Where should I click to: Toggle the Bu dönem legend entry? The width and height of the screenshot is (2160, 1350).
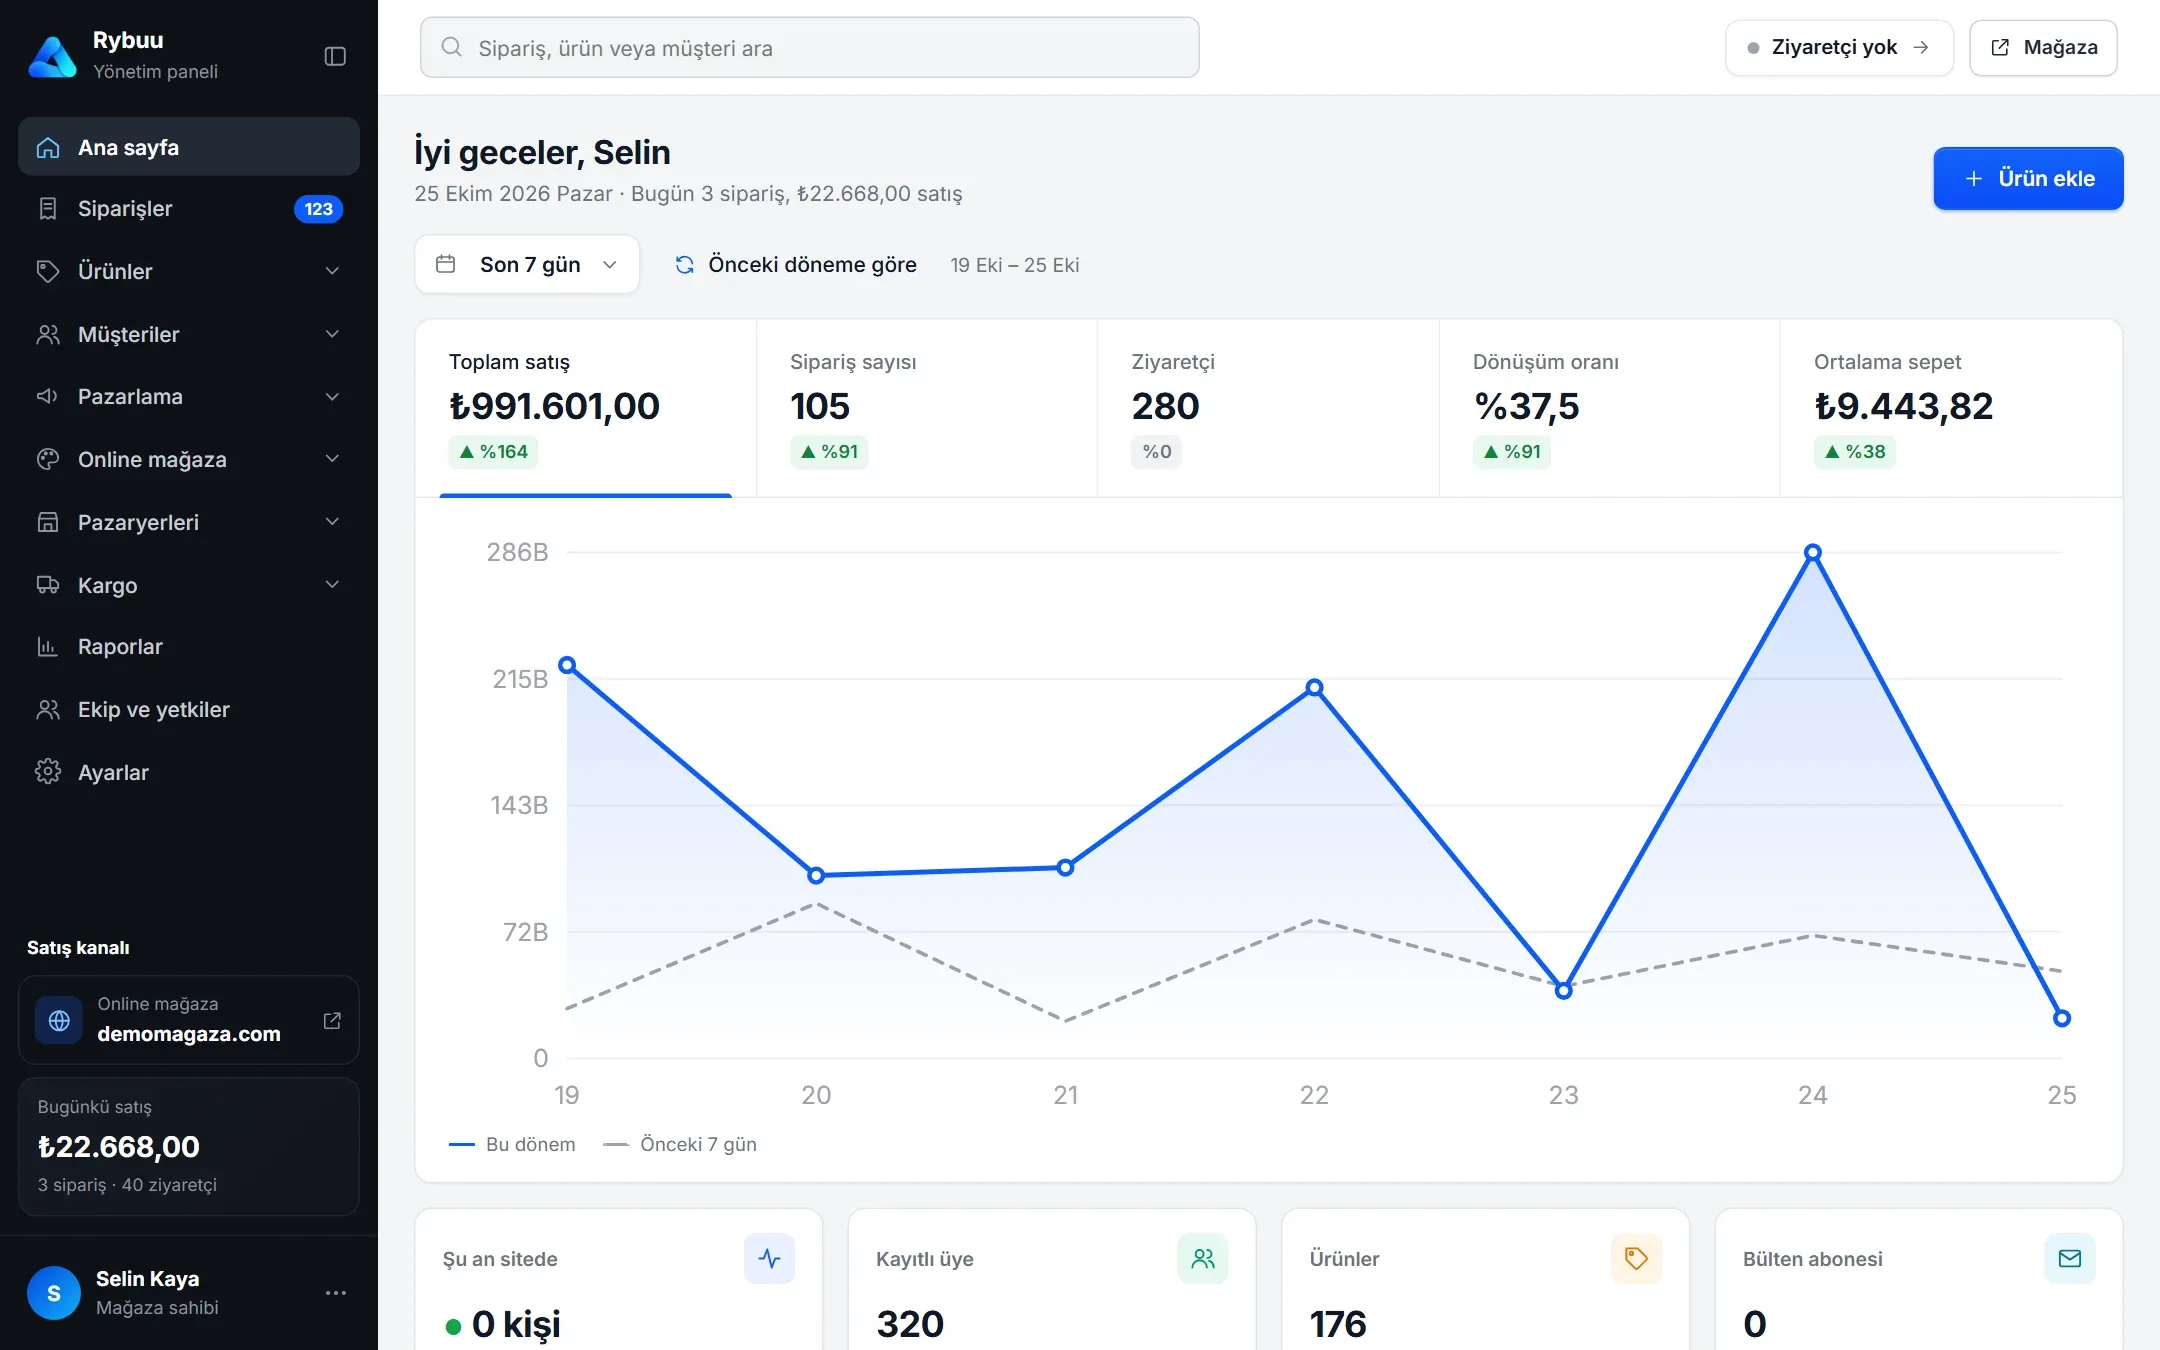tap(512, 1144)
